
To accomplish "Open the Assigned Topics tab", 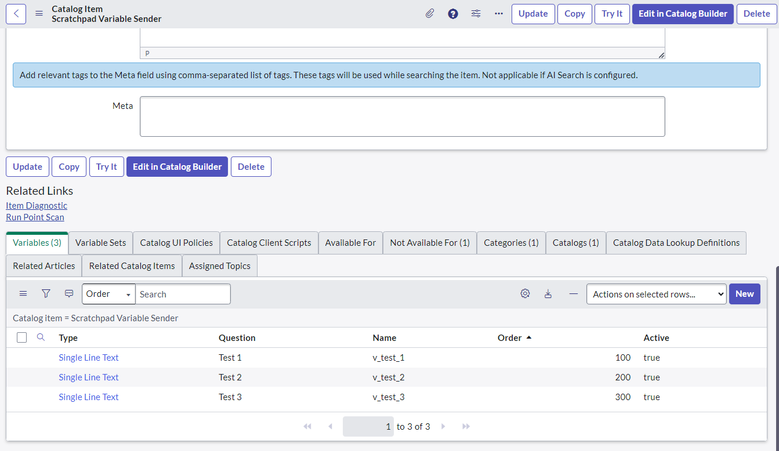I will click(220, 266).
